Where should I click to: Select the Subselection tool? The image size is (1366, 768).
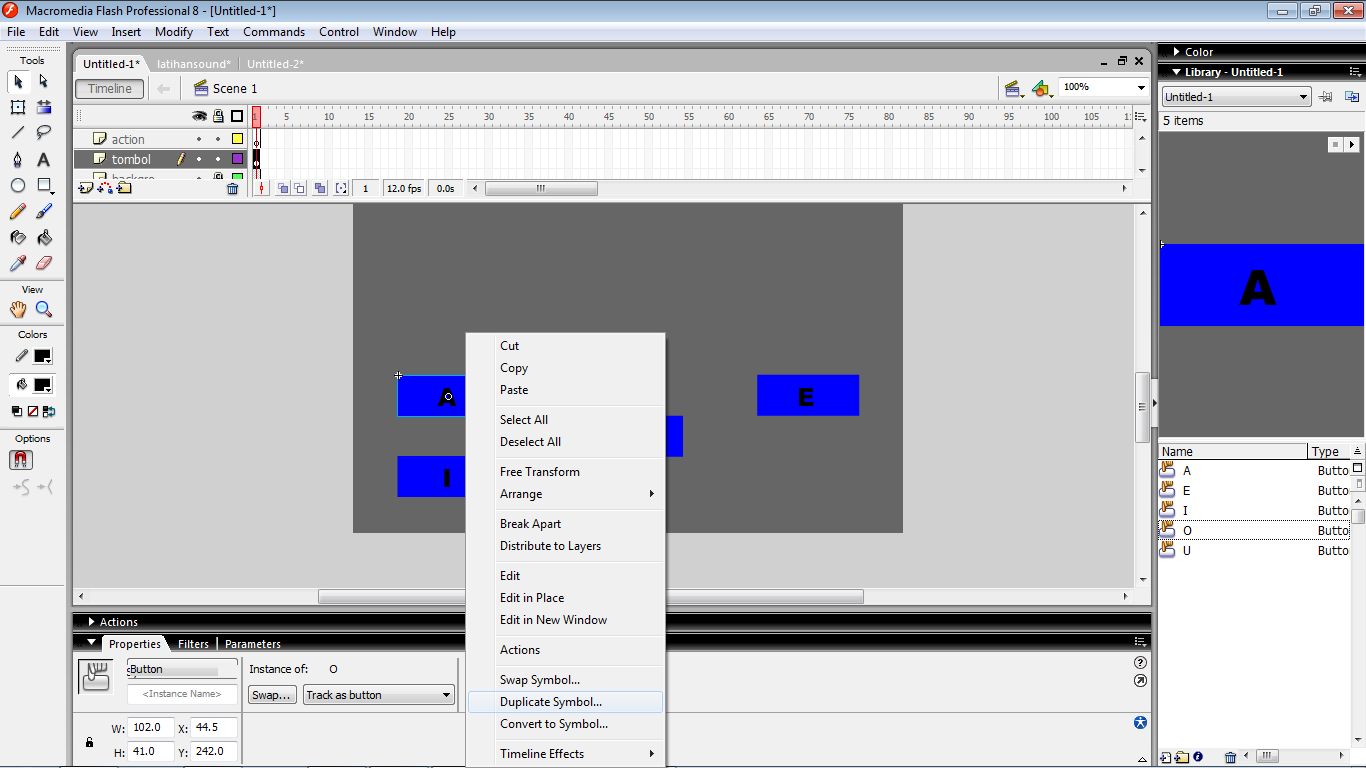44,81
